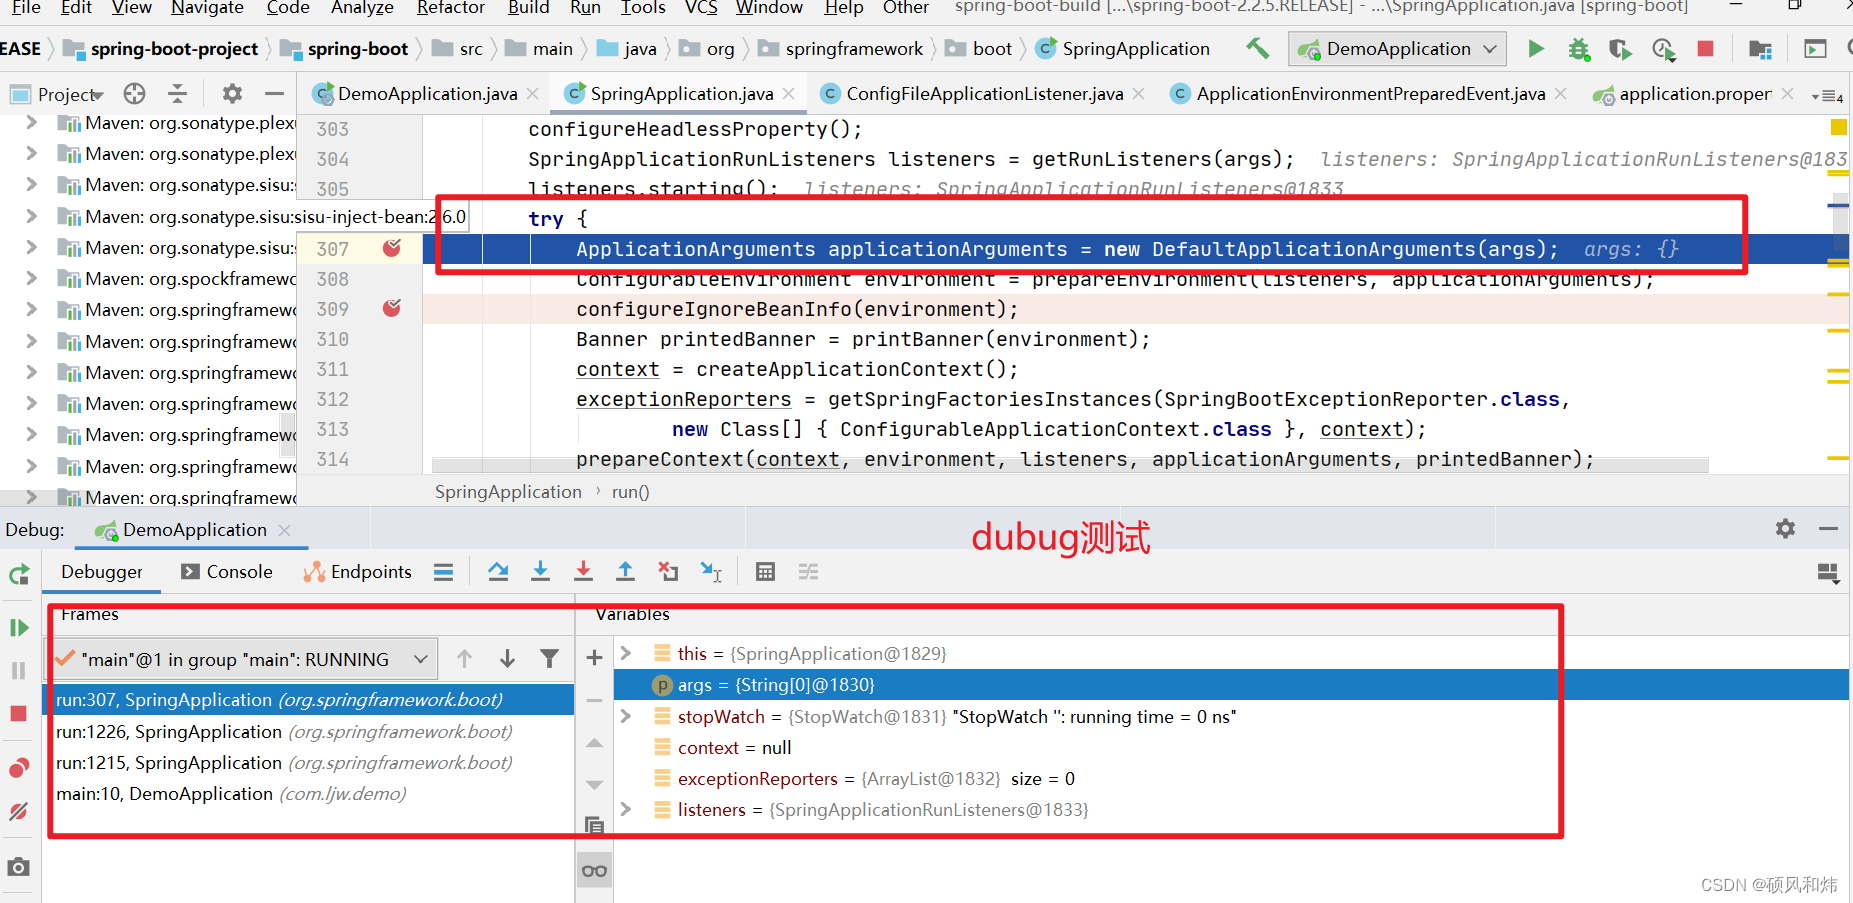The height and width of the screenshot is (903, 1853).
Task: Rerun DemoApplication from debug sidebar
Action: [x=19, y=575]
